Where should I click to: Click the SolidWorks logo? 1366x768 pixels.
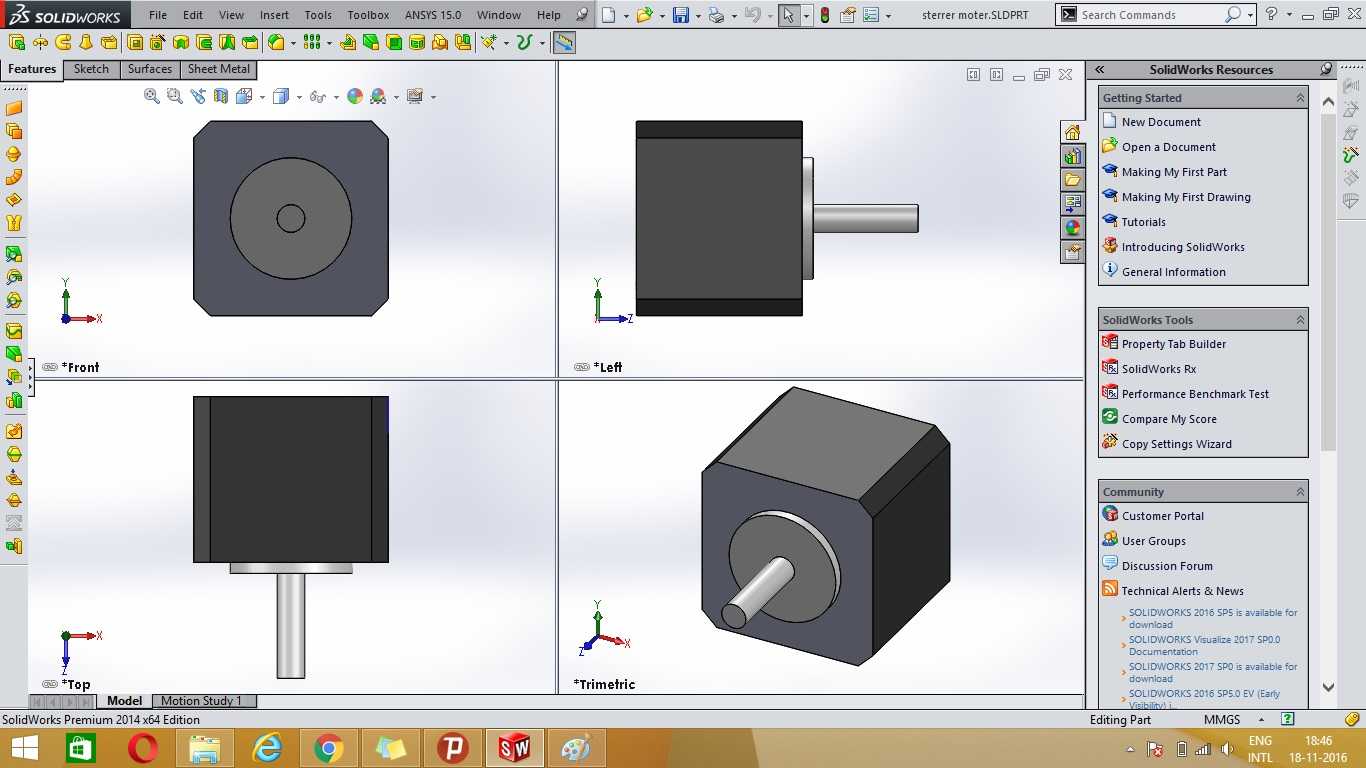[x=64, y=15]
